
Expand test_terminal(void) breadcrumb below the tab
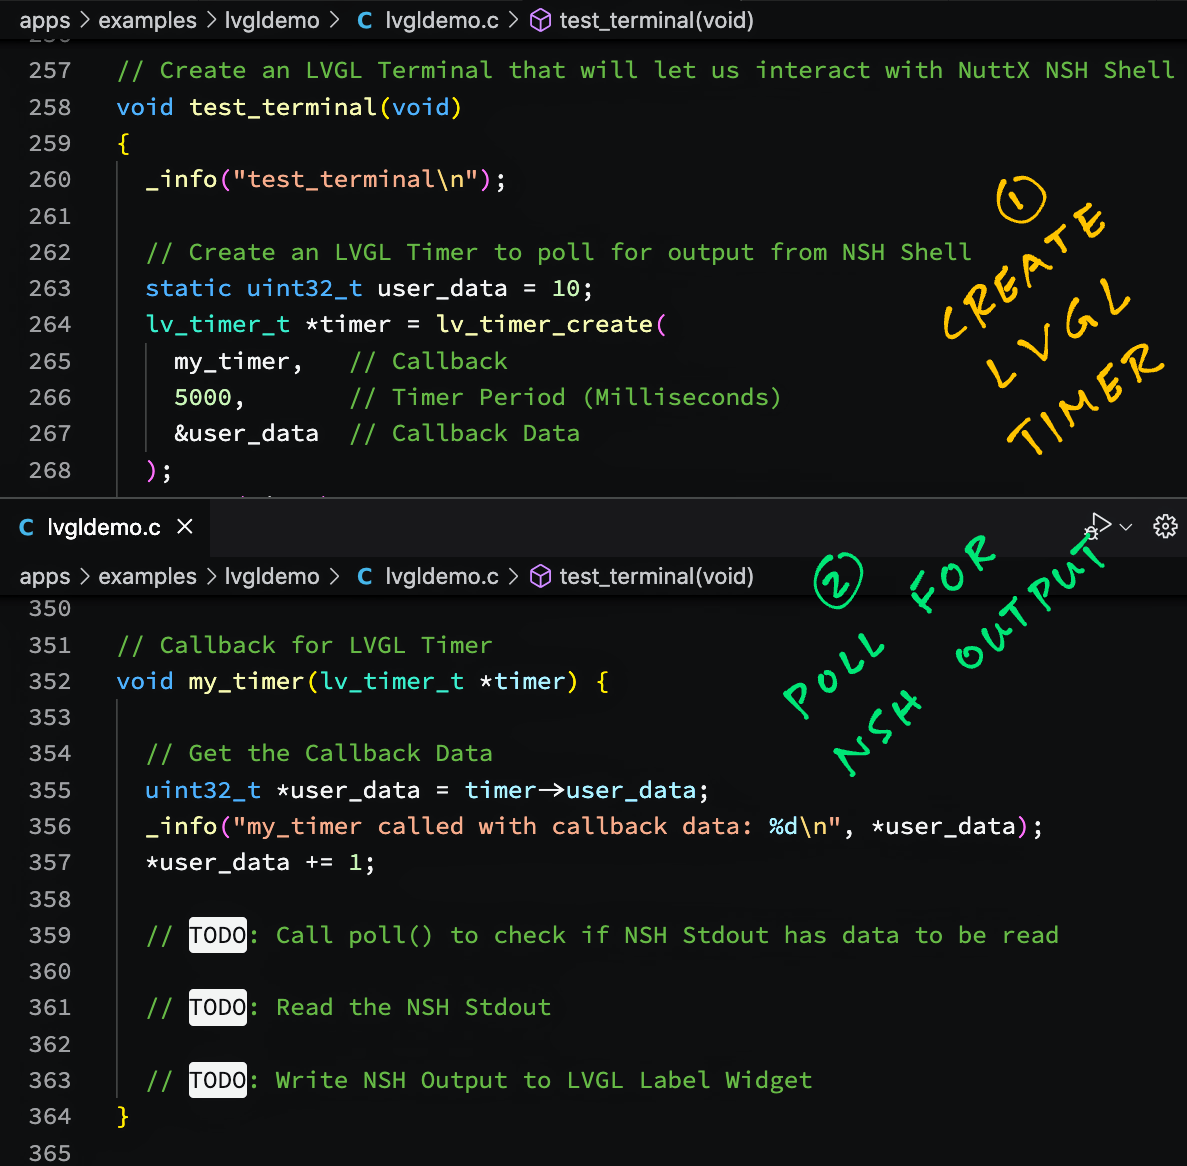(x=656, y=576)
